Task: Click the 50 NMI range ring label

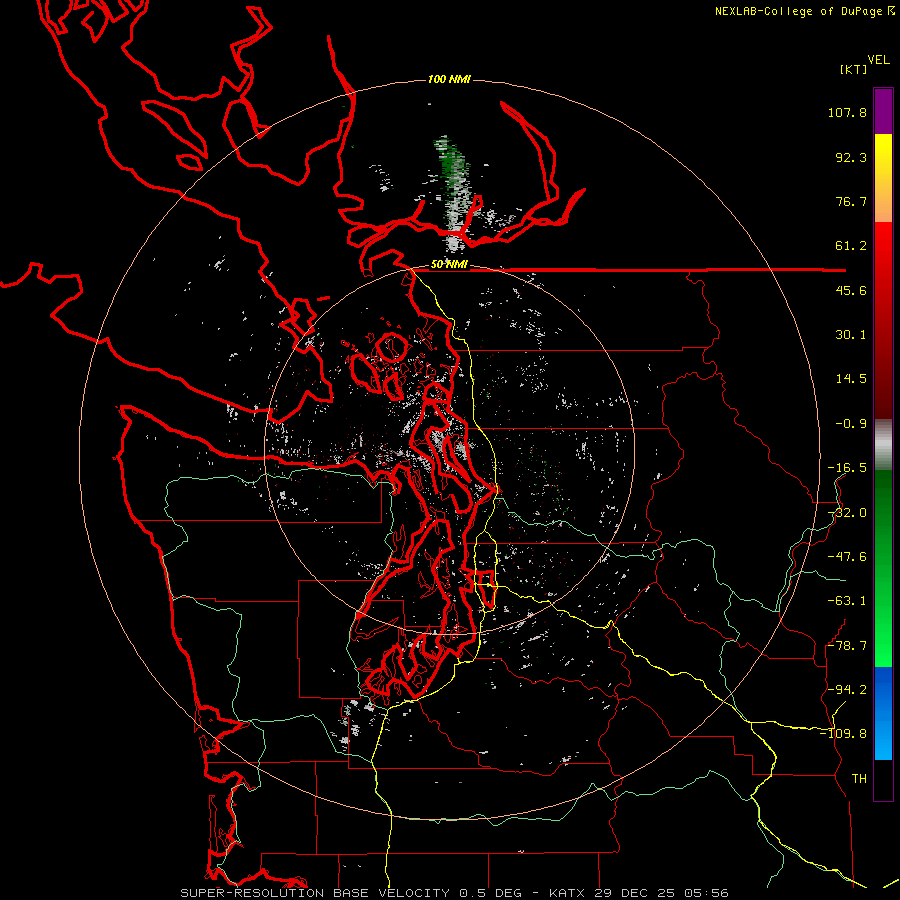Action: pos(449,265)
